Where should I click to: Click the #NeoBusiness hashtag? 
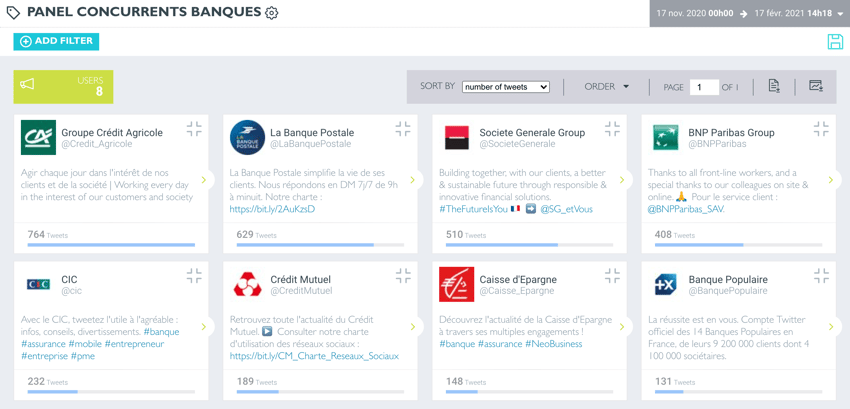pyautogui.click(x=553, y=344)
